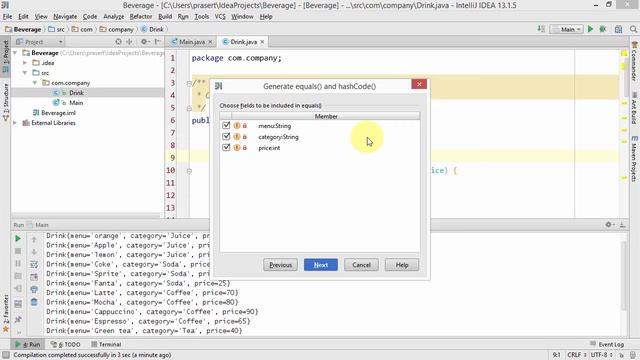
Task: Open Search Everywhere with the magnifier icon
Action: tap(633, 29)
